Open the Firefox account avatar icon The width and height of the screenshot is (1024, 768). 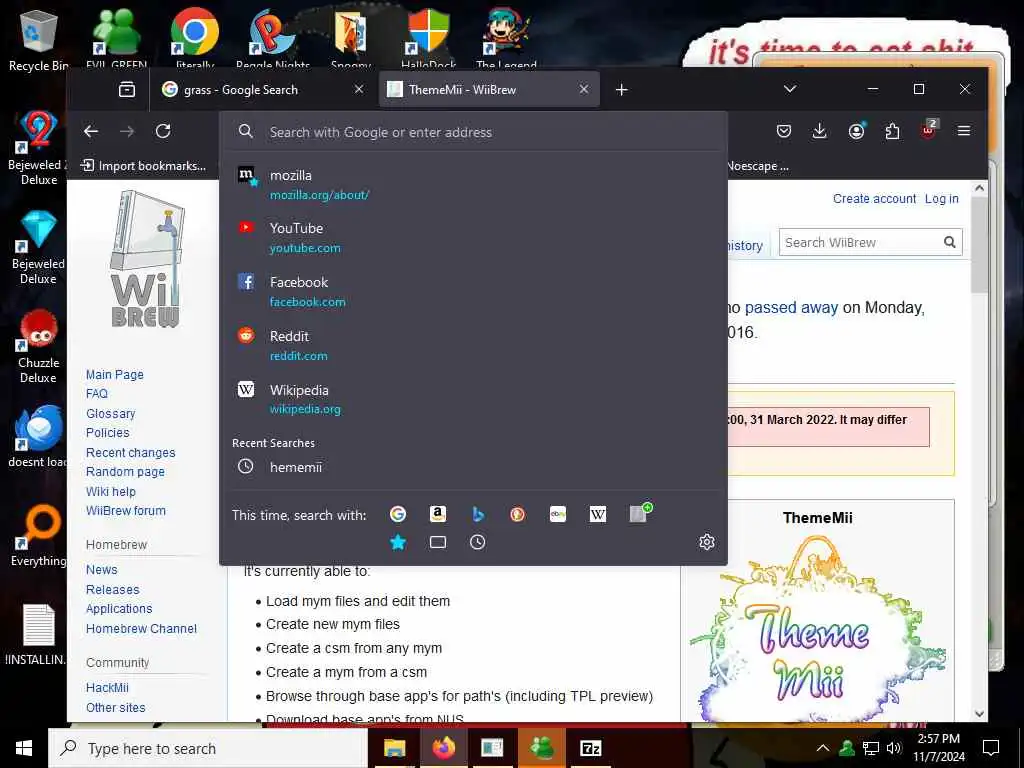pyautogui.click(x=856, y=131)
